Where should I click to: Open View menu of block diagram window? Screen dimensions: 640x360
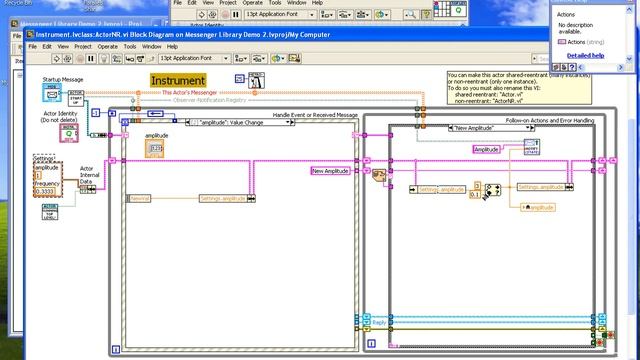[x=63, y=47]
